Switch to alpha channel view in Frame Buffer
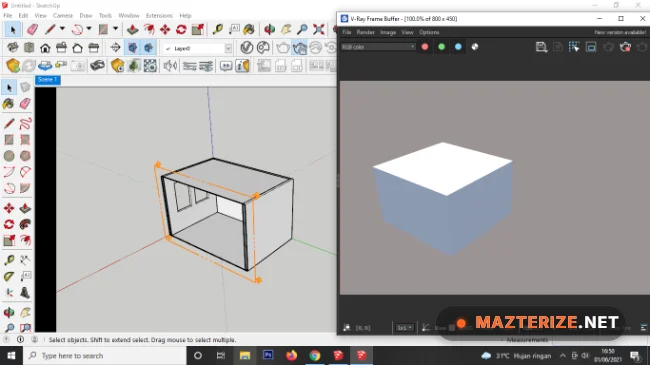The image size is (650, 365). (x=475, y=47)
